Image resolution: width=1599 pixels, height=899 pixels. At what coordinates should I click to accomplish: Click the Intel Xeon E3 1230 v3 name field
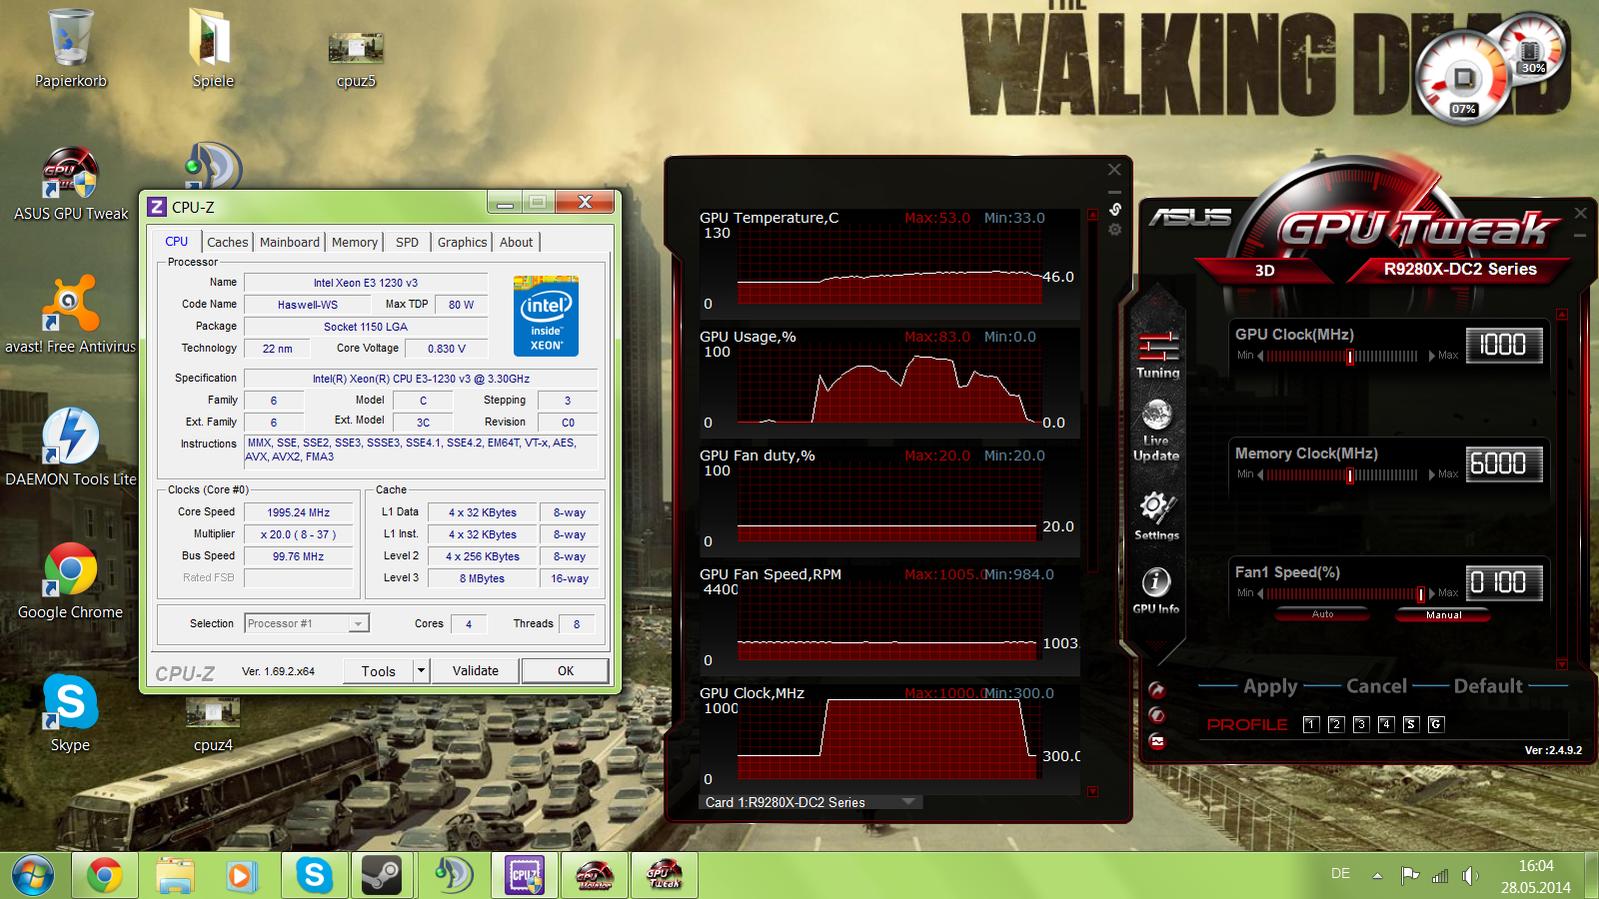click(x=366, y=283)
